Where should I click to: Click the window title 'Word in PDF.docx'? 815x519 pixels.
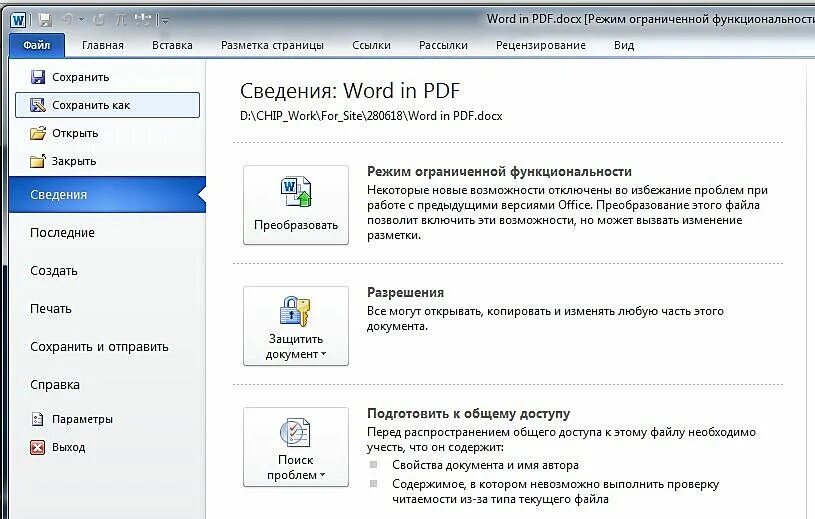[533, 19]
